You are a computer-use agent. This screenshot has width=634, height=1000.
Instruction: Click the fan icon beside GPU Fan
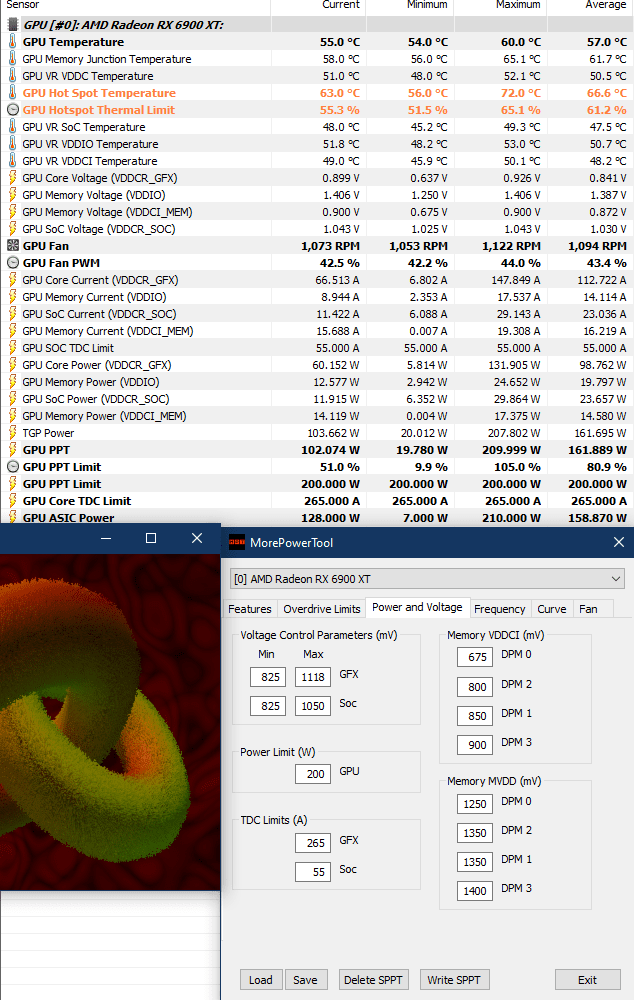tap(12, 246)
